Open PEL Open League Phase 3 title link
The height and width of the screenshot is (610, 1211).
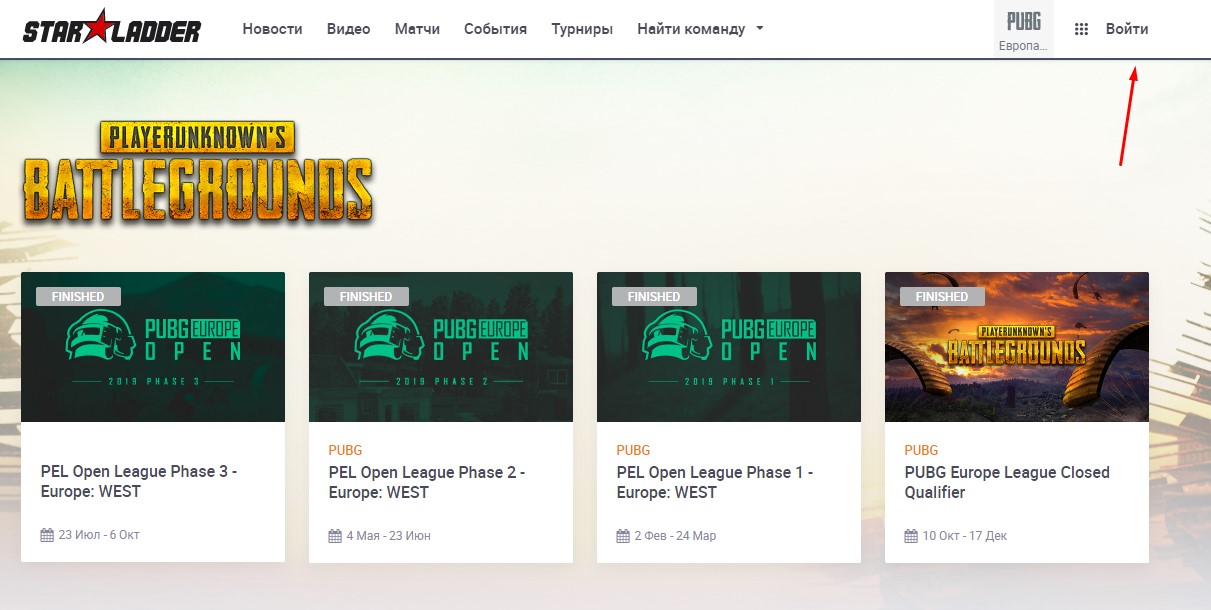tap(139, 482)
